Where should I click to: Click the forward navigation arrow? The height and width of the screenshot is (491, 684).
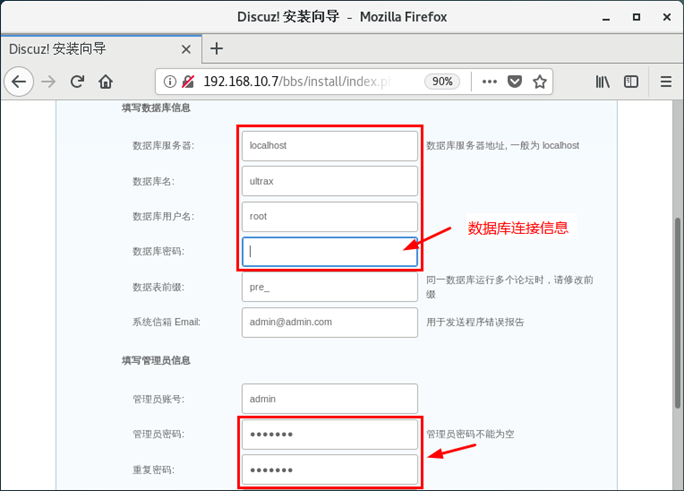(x=48, y=82)
